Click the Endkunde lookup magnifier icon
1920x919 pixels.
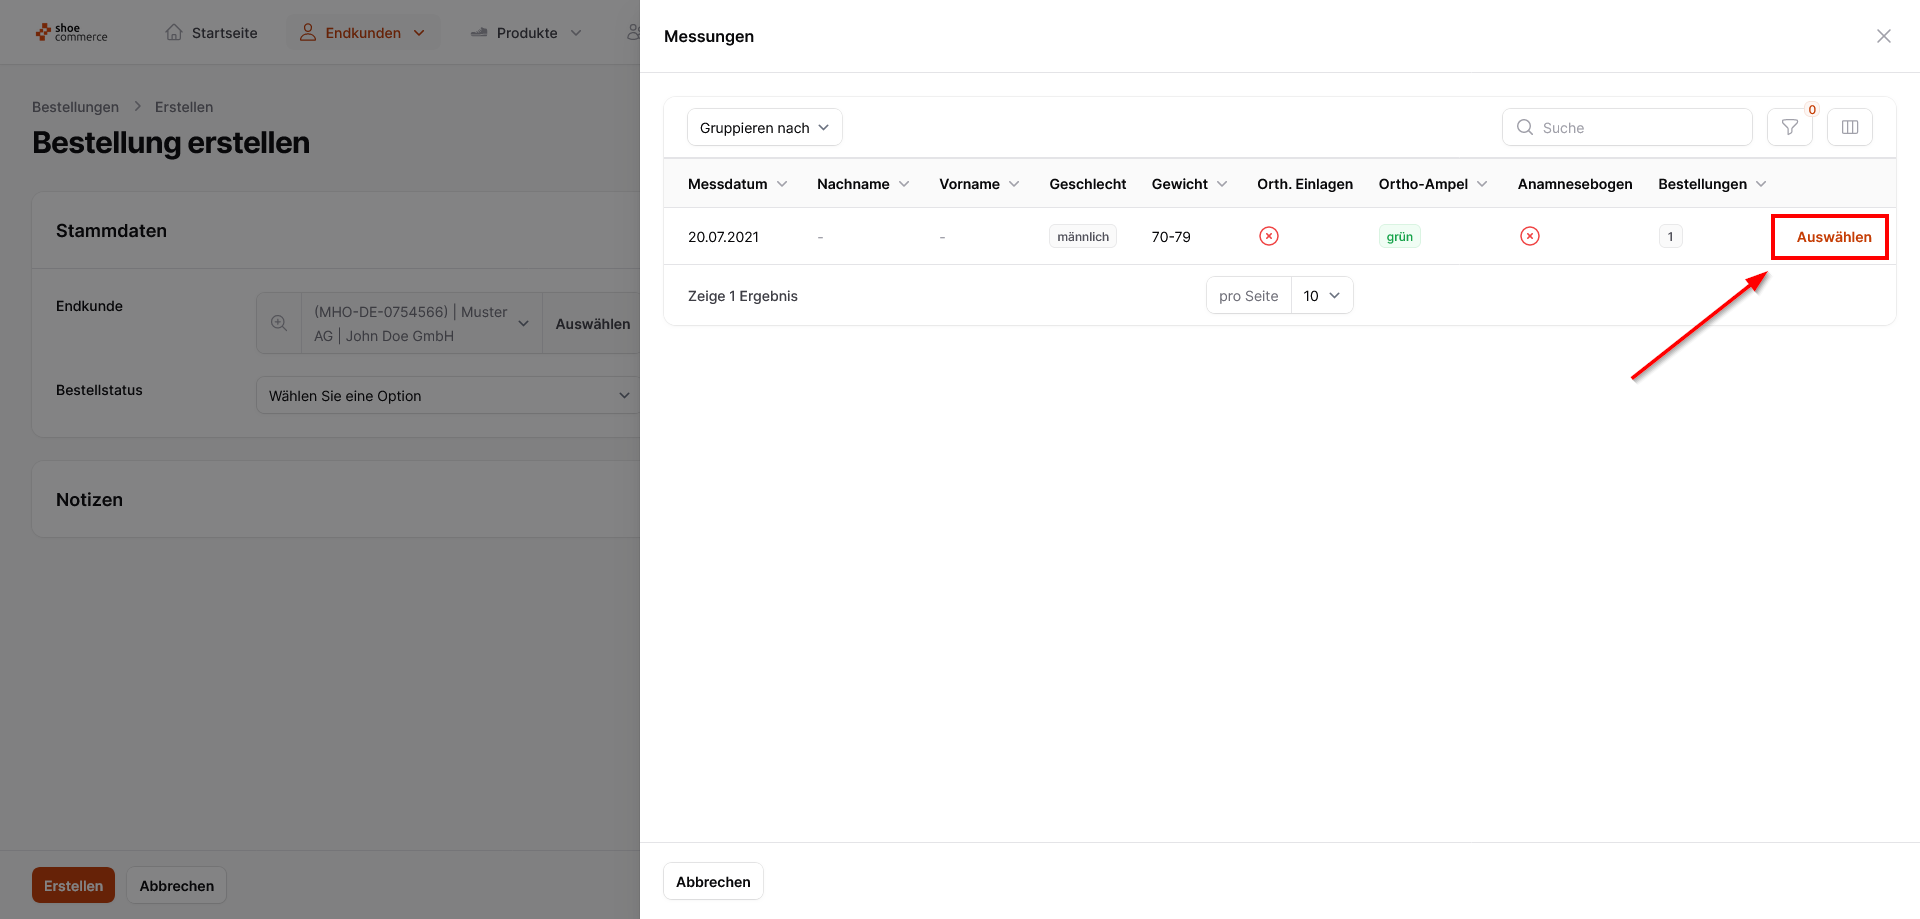click(279, 323)
